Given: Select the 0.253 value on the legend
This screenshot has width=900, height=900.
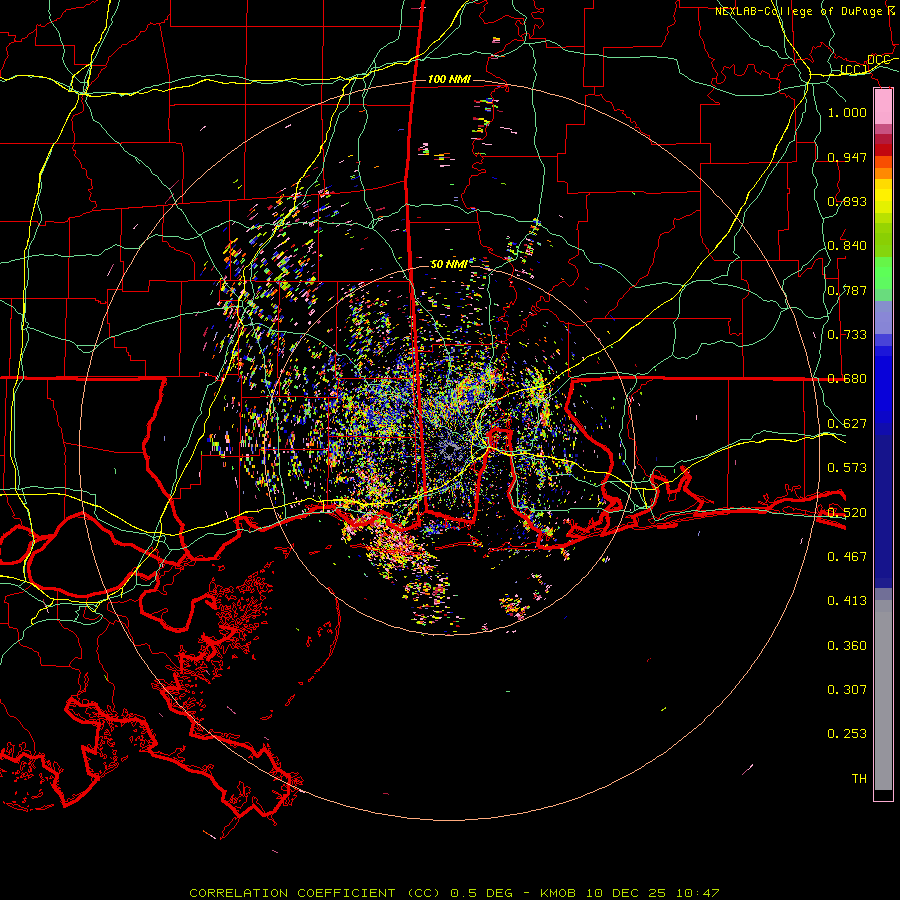Looking at the screenshot, I should (847, 734).
